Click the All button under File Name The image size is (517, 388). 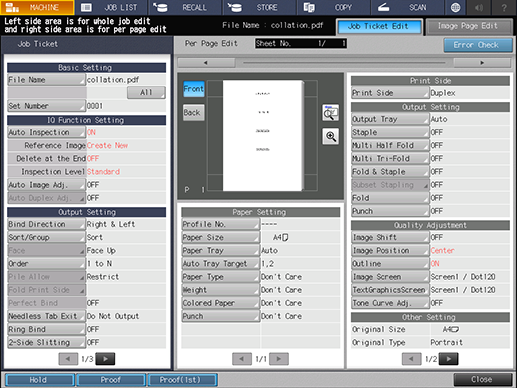coord(146,93)
